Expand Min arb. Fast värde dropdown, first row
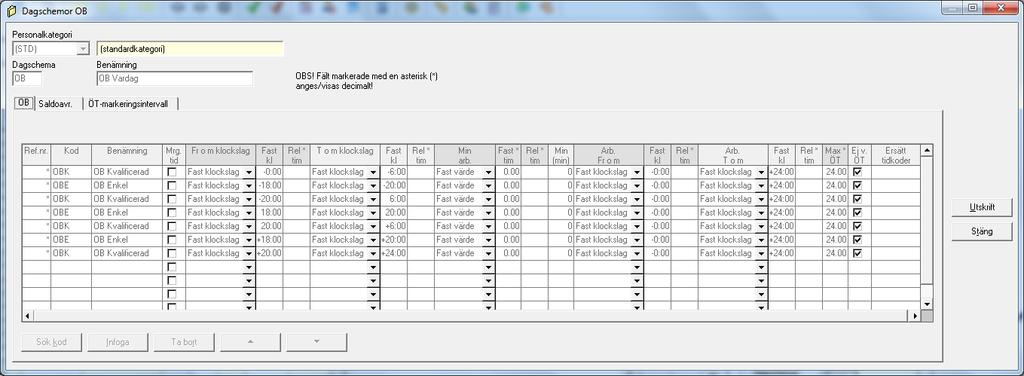This screenshot has width=1024, height=376. (x=488, y=172)
